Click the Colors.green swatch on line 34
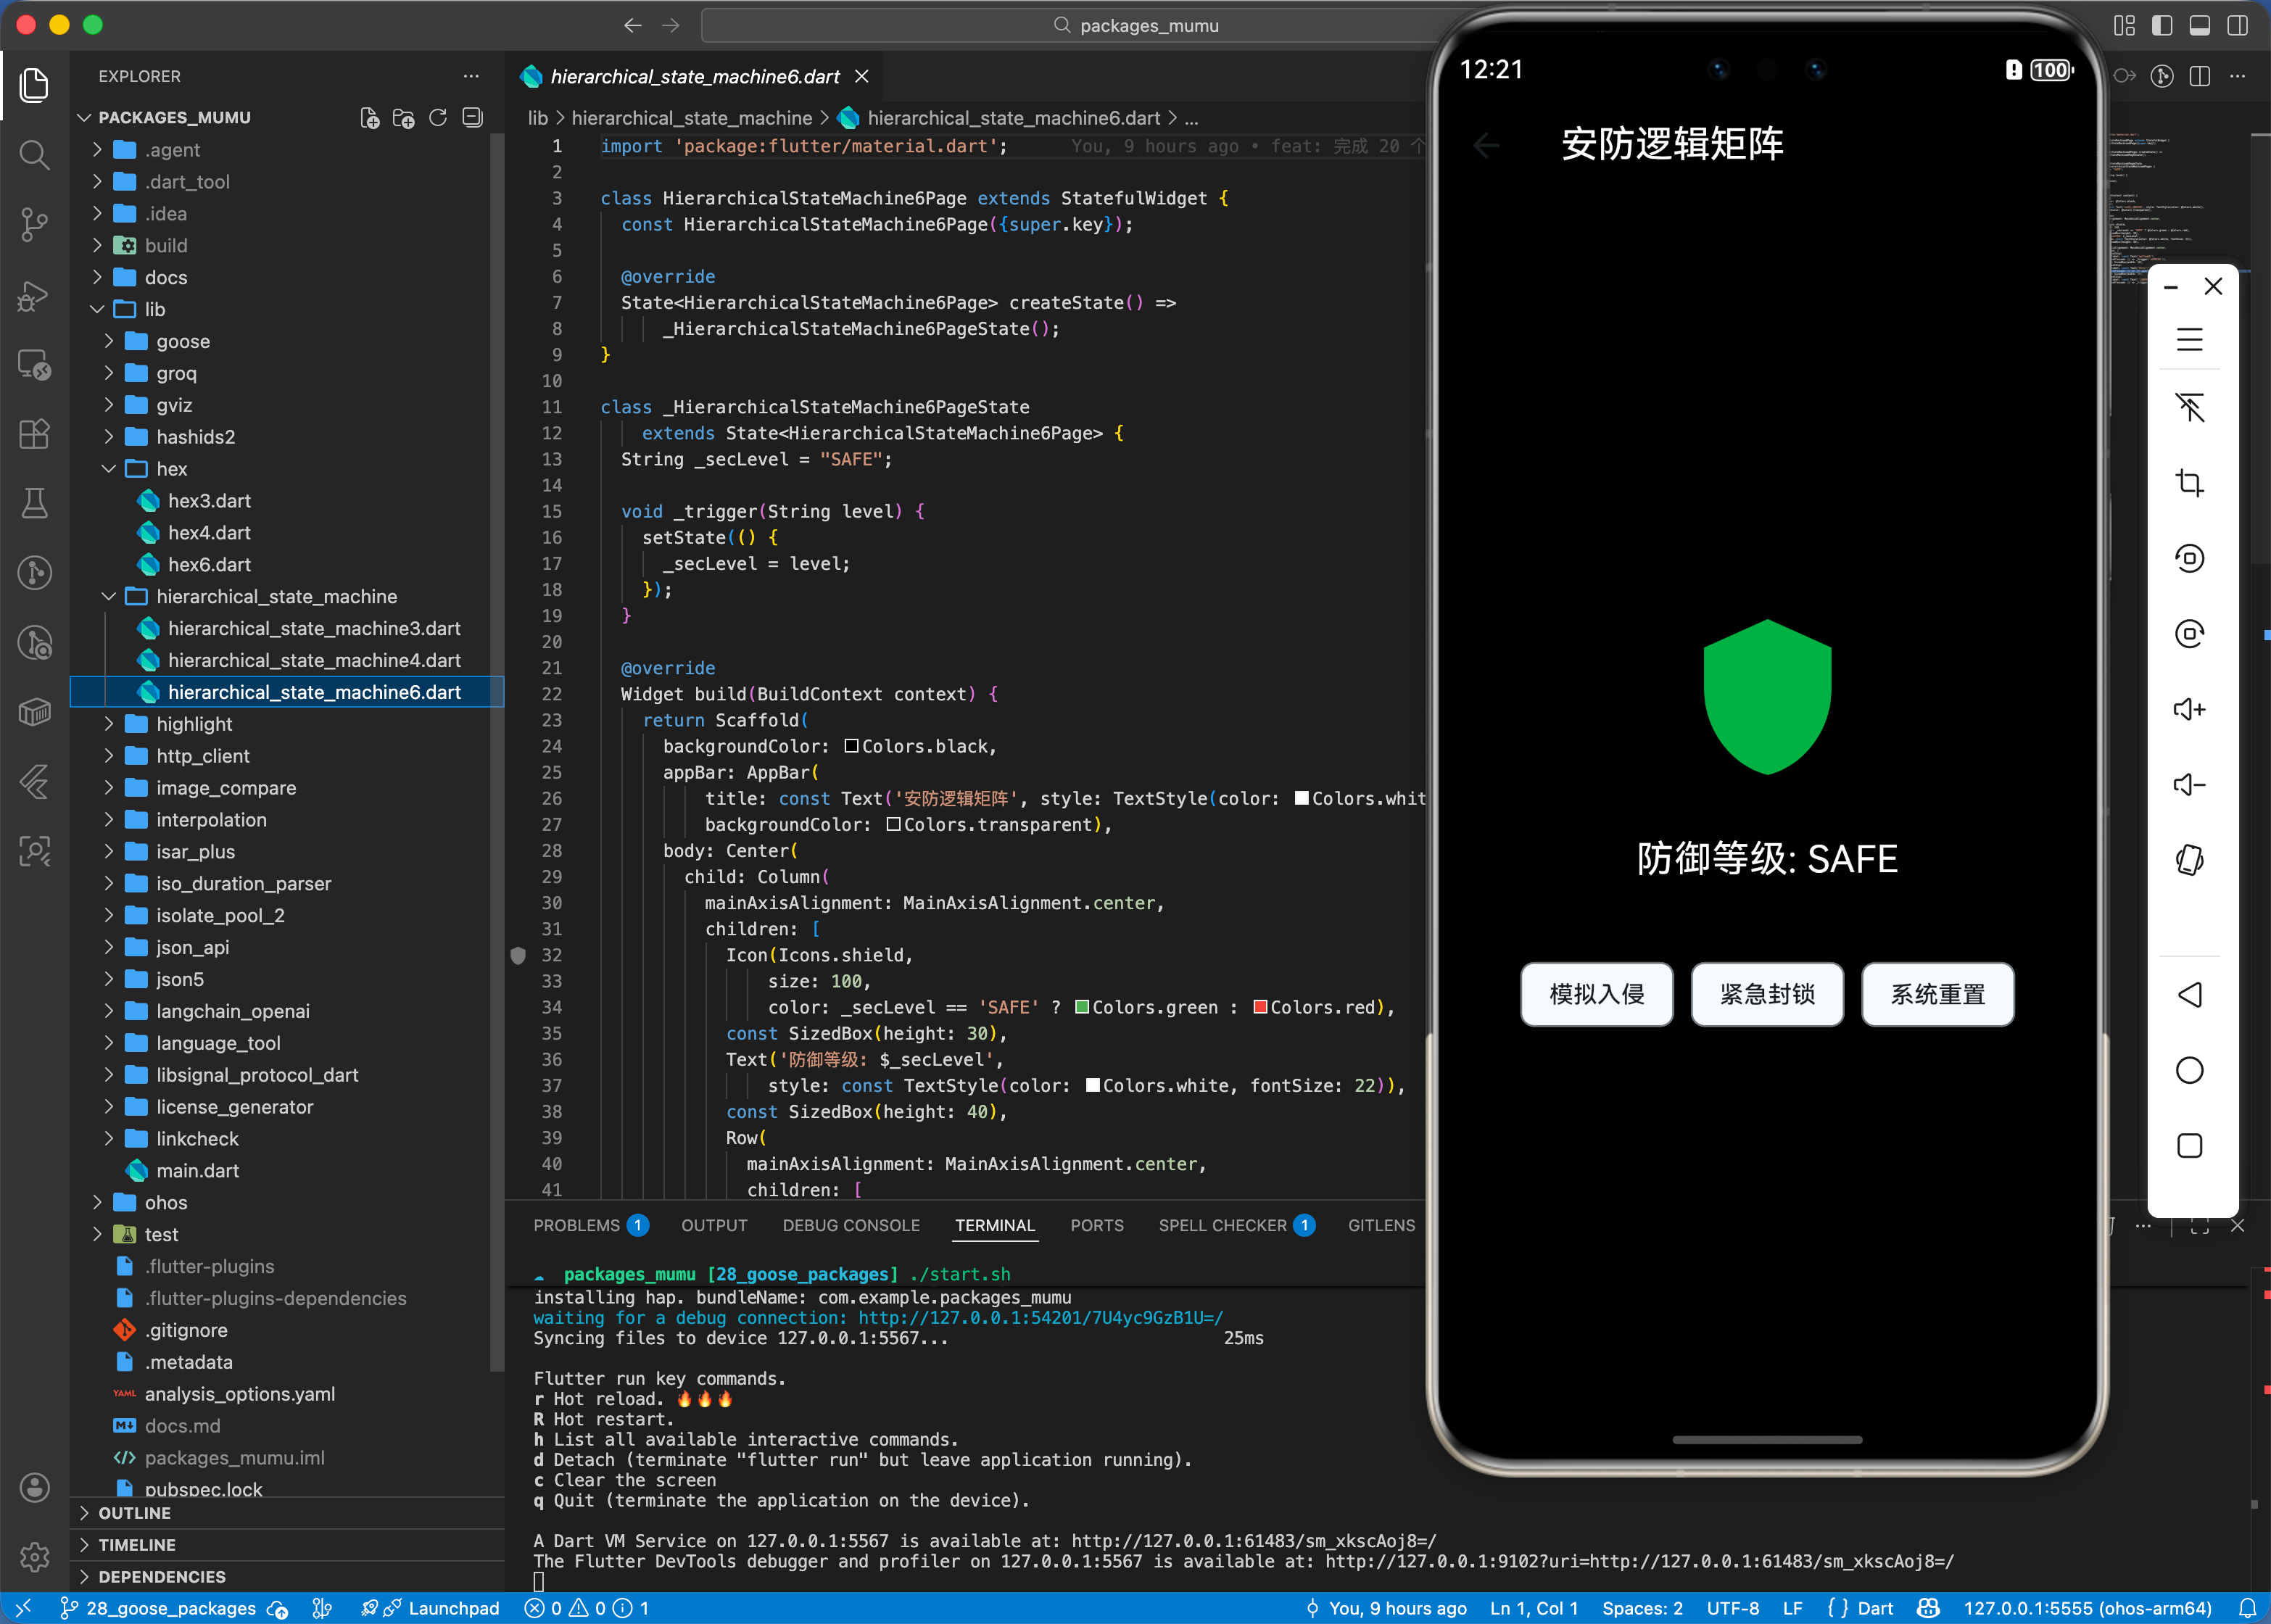This screenshot has width=2271, height=1624. click(1081, 1007)
